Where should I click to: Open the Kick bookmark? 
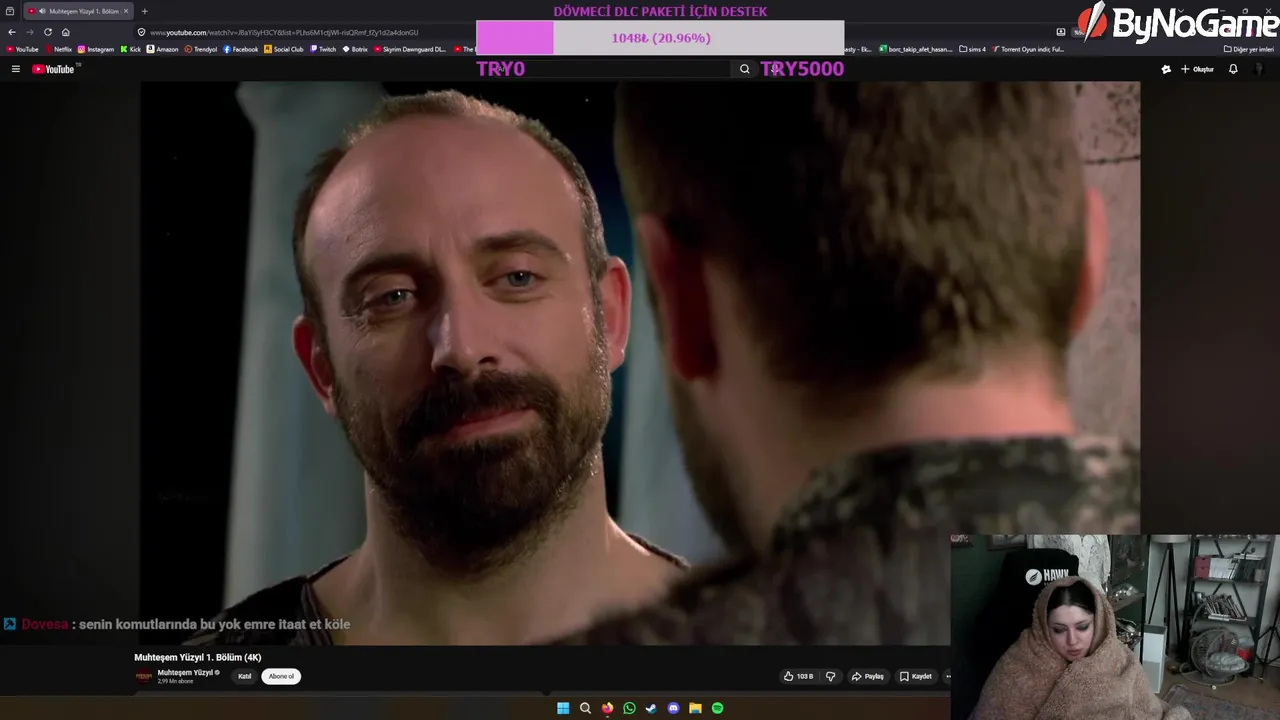[x=131, y=49]
